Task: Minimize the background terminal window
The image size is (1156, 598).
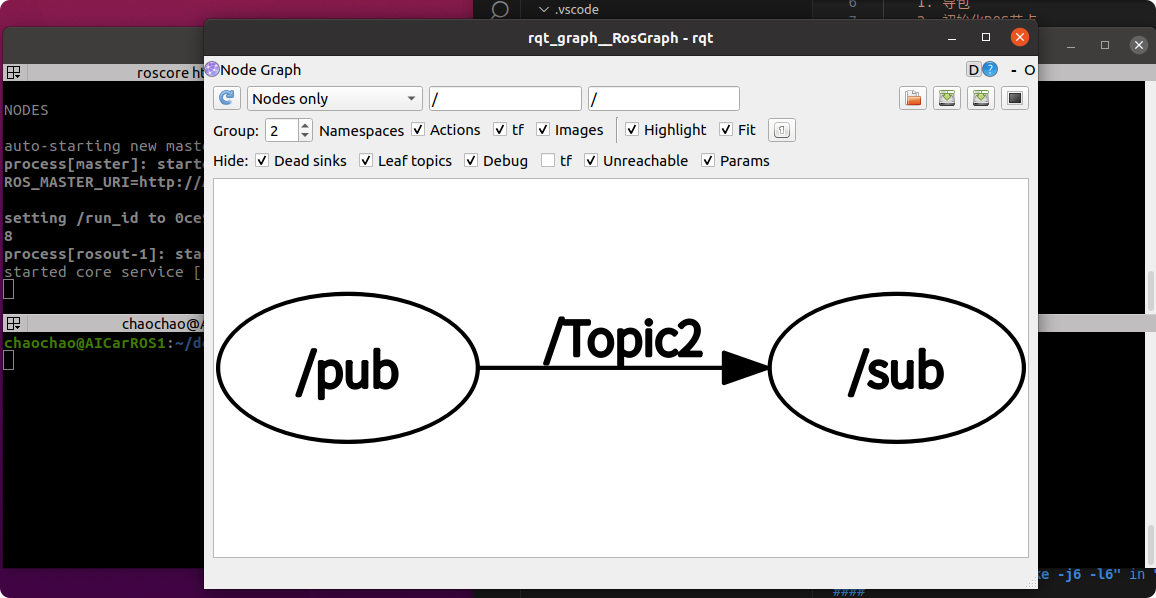Action: 1071,45
